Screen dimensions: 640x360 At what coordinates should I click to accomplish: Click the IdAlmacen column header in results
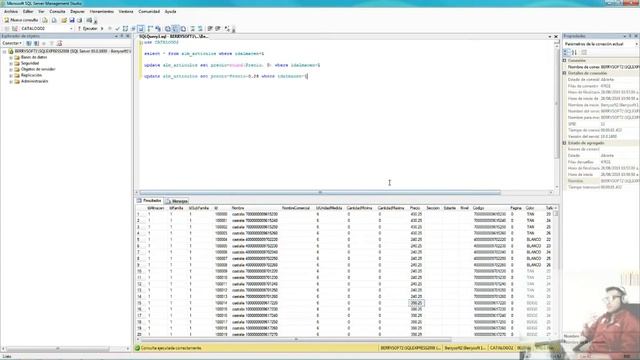(156, 208)
